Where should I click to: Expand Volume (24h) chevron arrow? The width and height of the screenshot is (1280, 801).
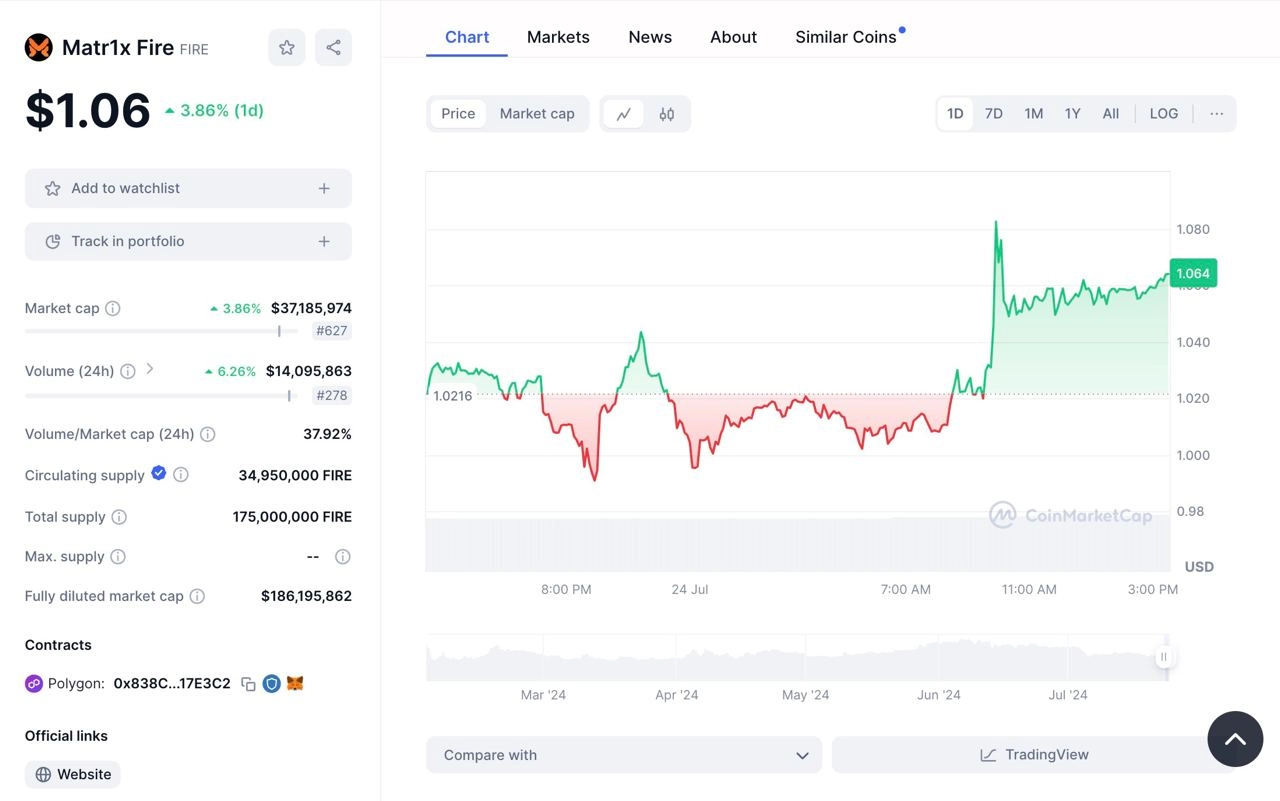pyautogui.click(x=150, y=369)
